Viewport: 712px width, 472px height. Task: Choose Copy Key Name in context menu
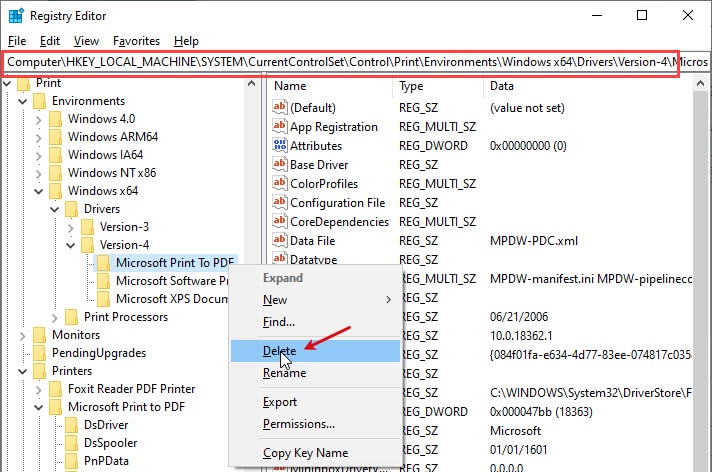(x=315, y=453)
